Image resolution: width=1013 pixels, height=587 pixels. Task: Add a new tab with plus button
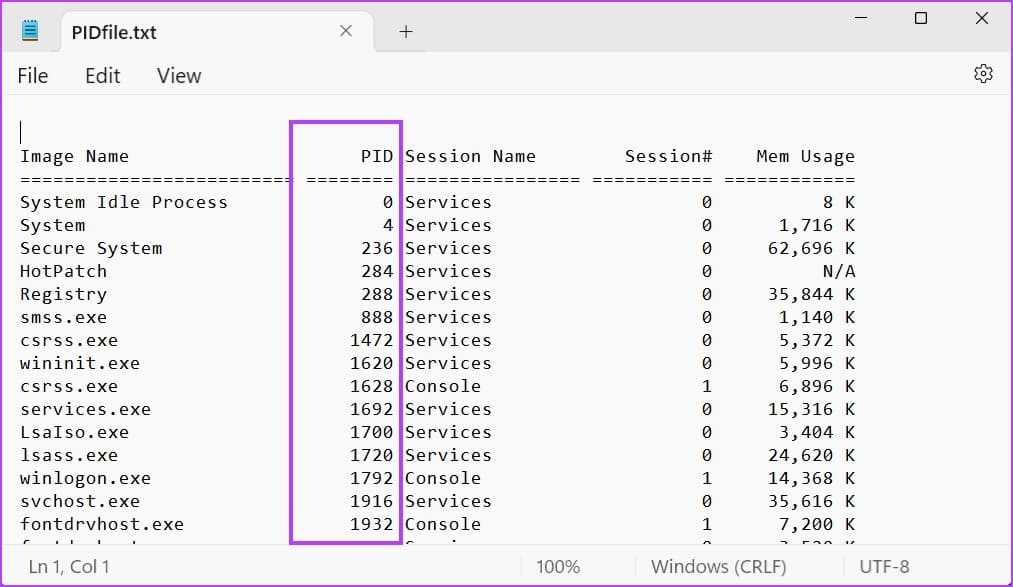point(405,31)
